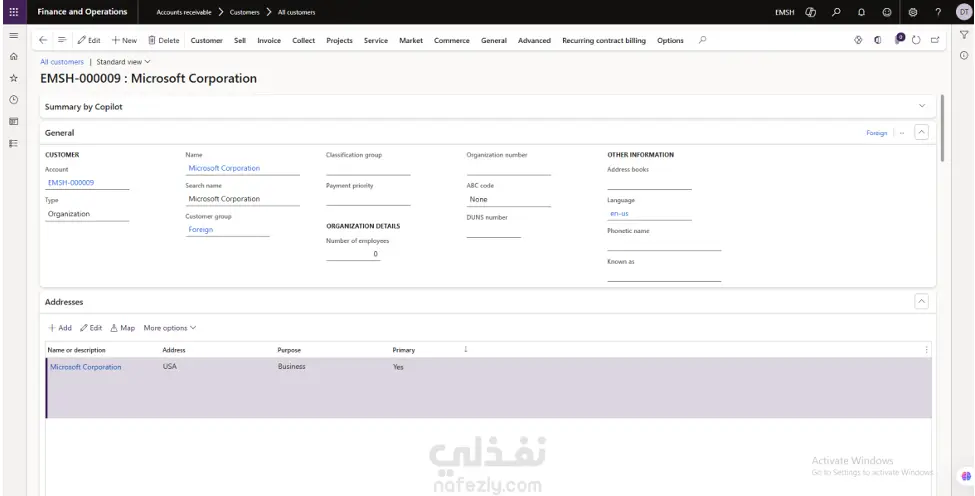This screenshot has width=975, height=496.
Task: Open address grid column options kebab
Action: pos(926,350)
